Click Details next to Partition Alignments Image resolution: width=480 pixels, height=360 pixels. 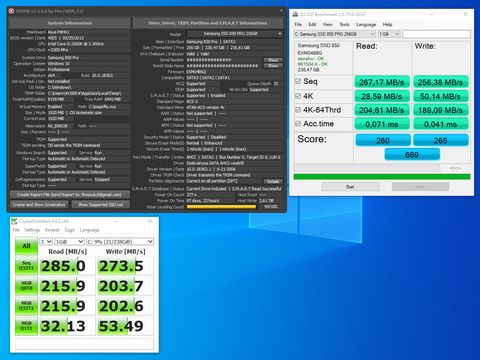point(273,181)
